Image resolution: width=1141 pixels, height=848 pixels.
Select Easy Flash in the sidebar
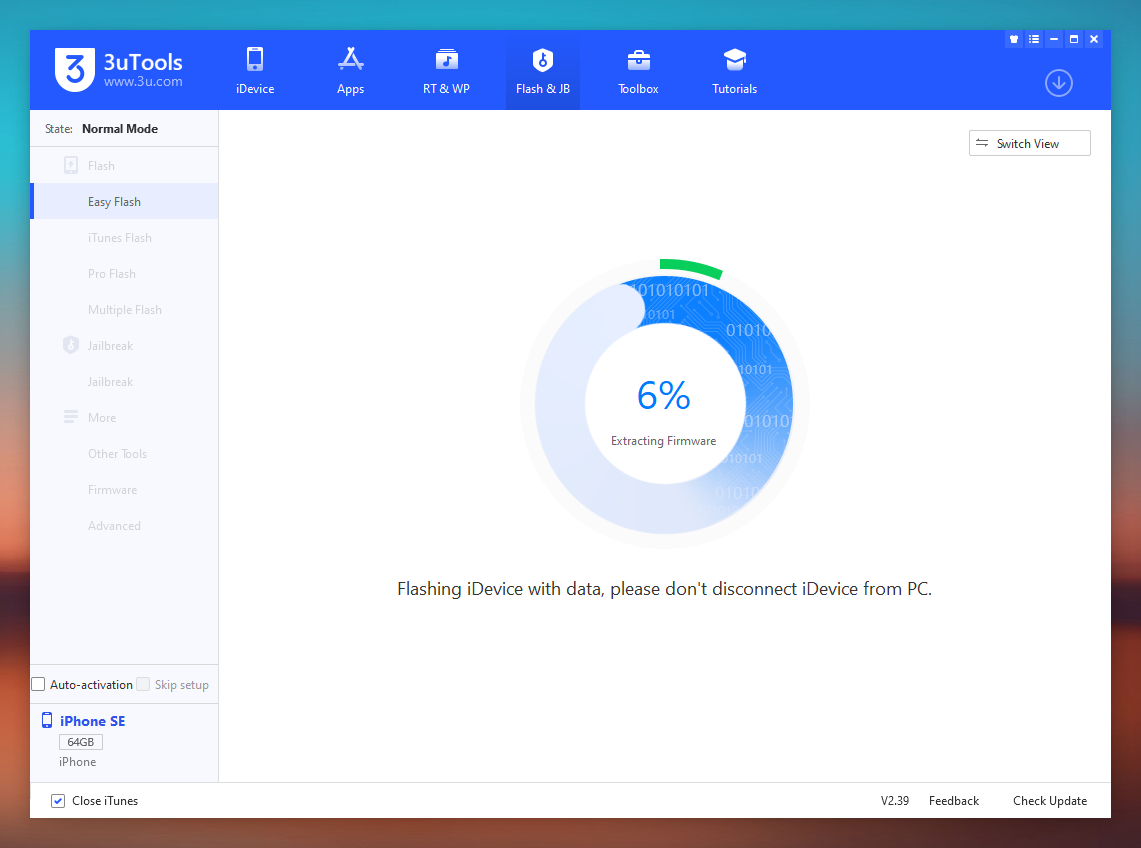click(114, 202)
